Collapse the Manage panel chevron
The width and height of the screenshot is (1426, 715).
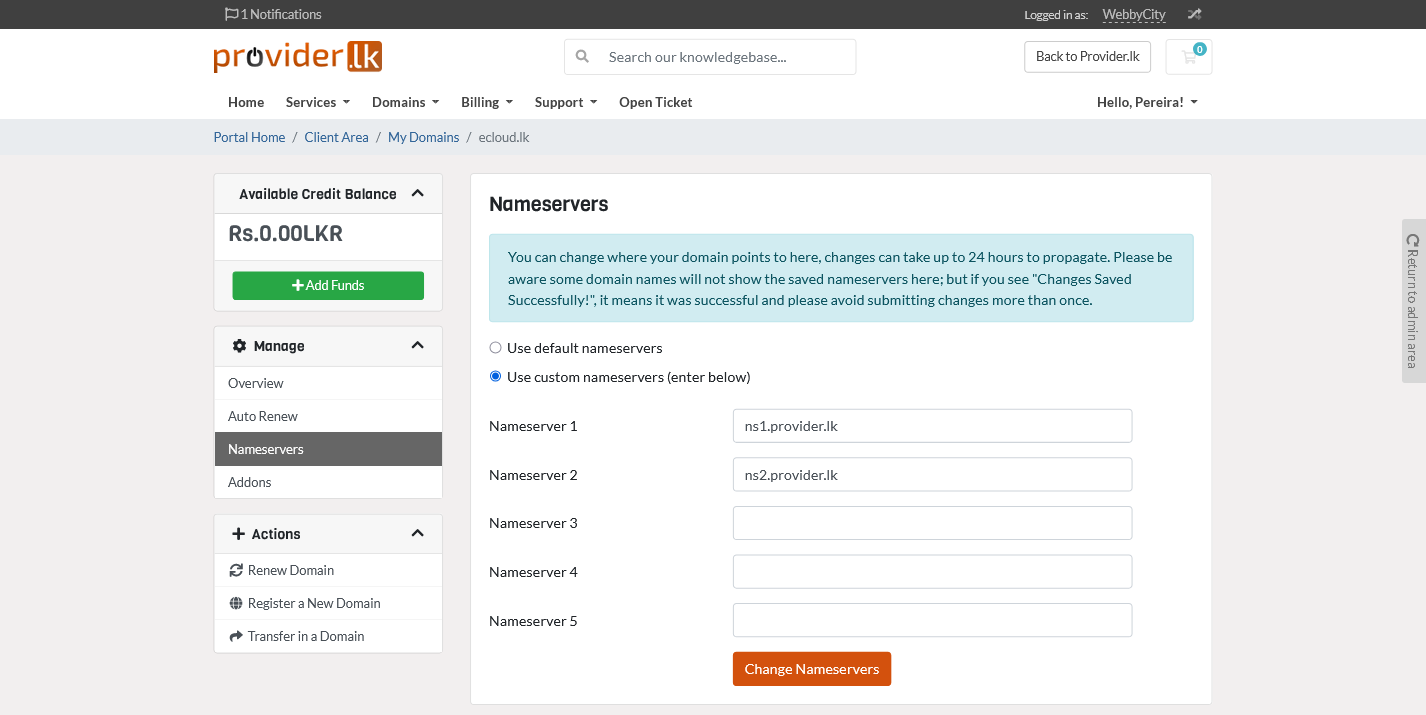click(418, 346)
